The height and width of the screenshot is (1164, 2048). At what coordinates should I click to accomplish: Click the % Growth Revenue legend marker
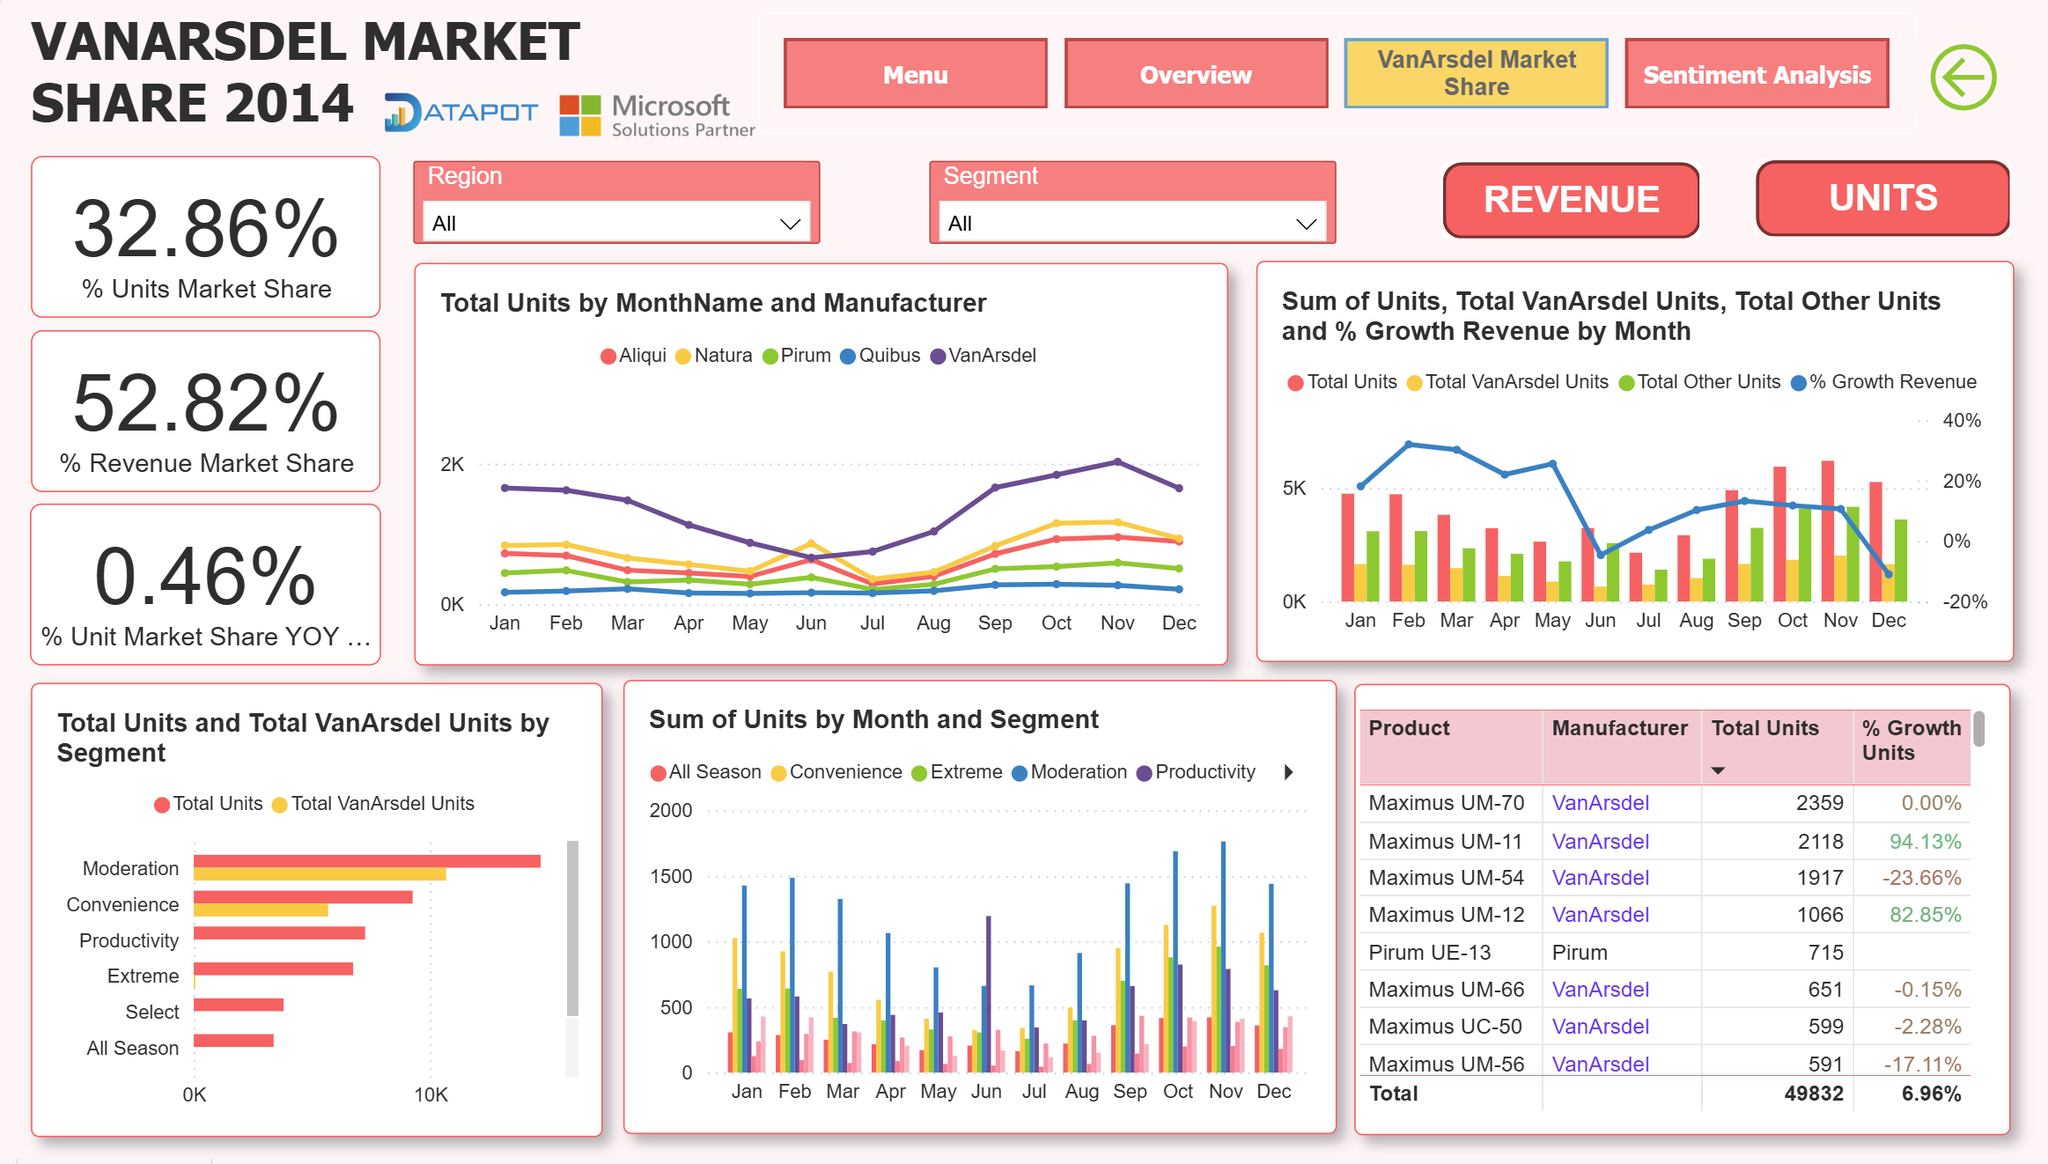click(x=1798, y=382)
